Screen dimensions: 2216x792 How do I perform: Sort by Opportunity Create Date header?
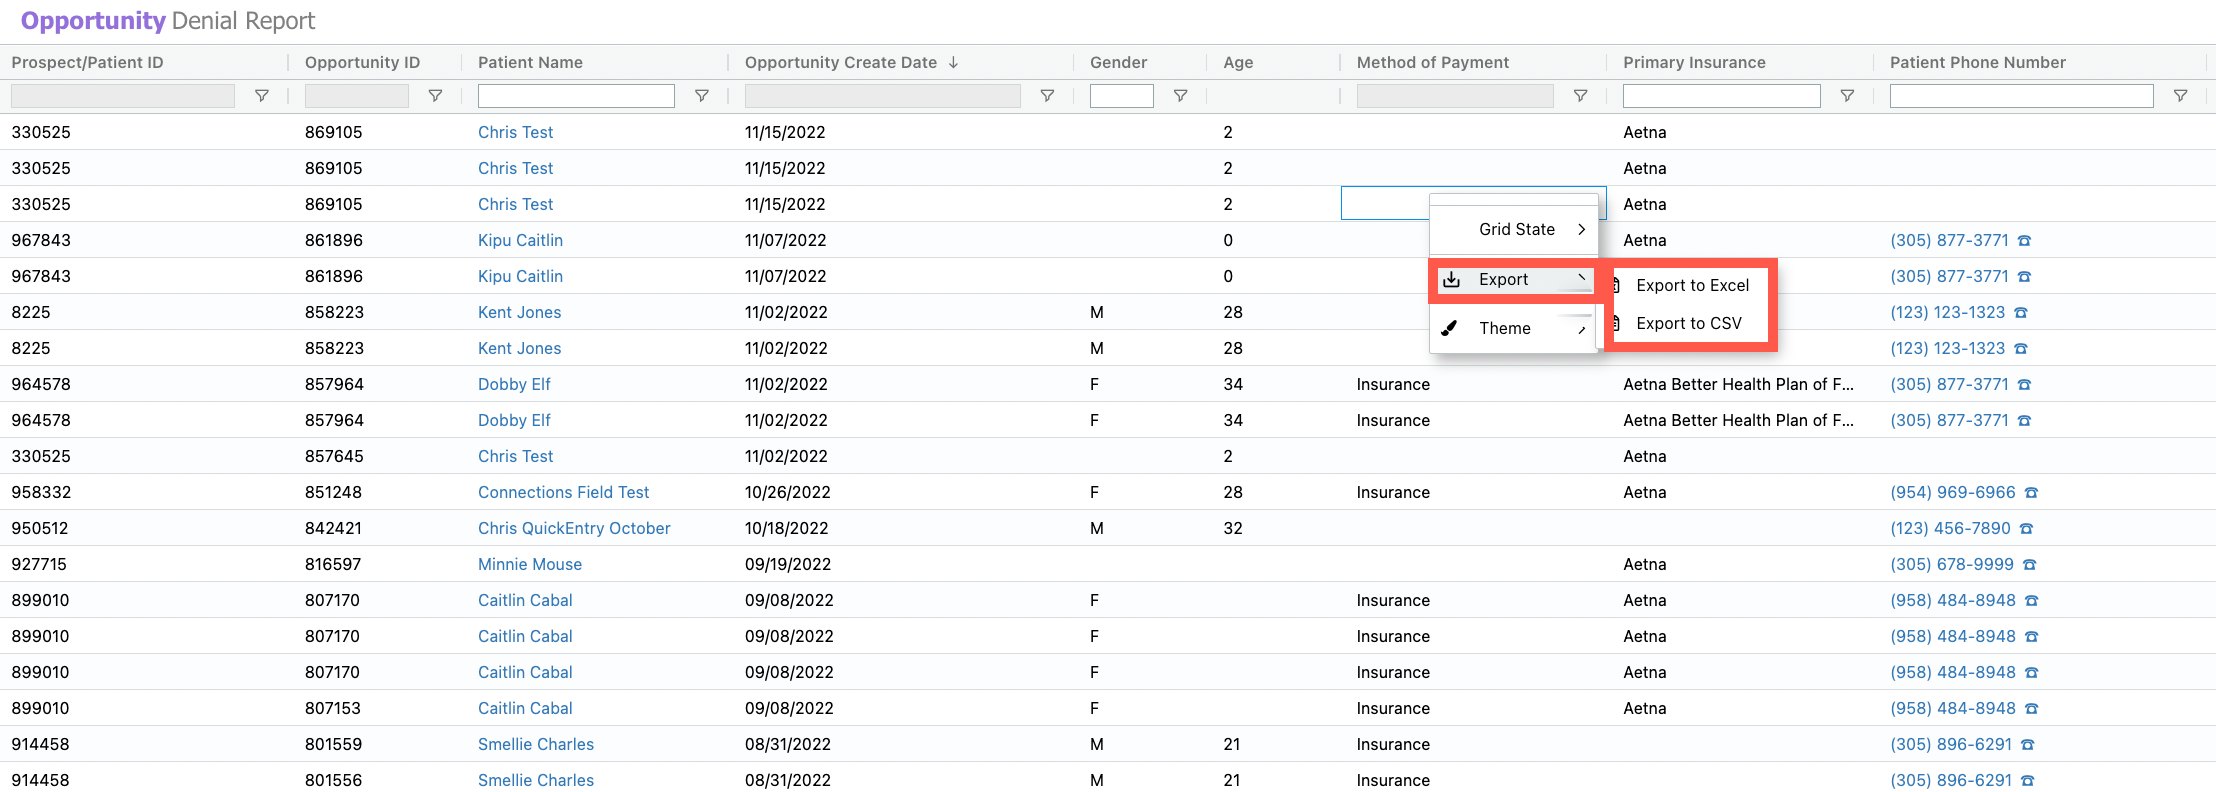click(840, 62)
